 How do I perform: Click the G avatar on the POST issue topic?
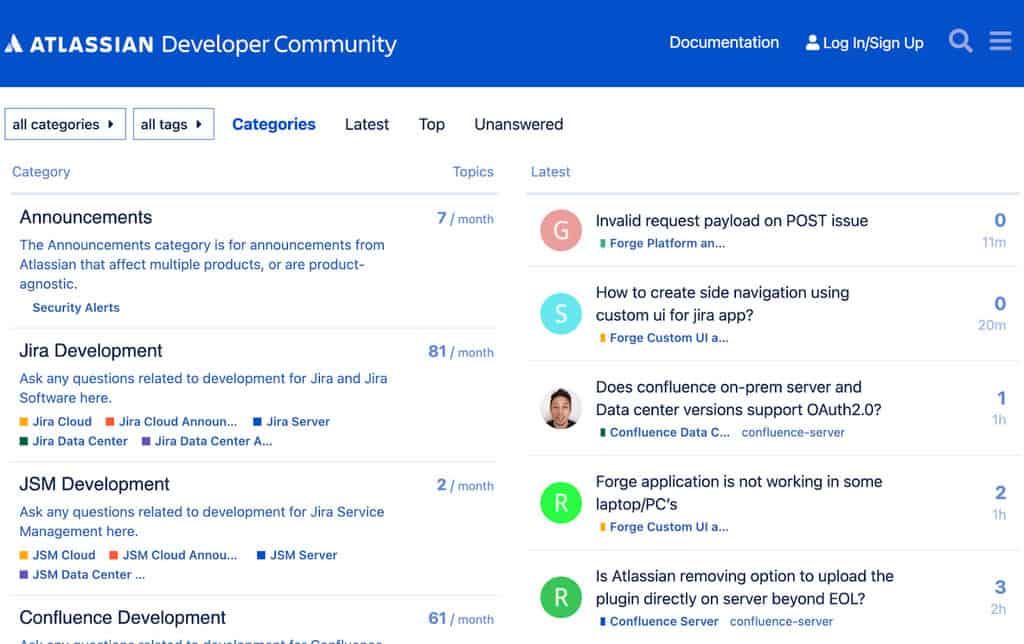pyautogui.click(x=560, y=230)
